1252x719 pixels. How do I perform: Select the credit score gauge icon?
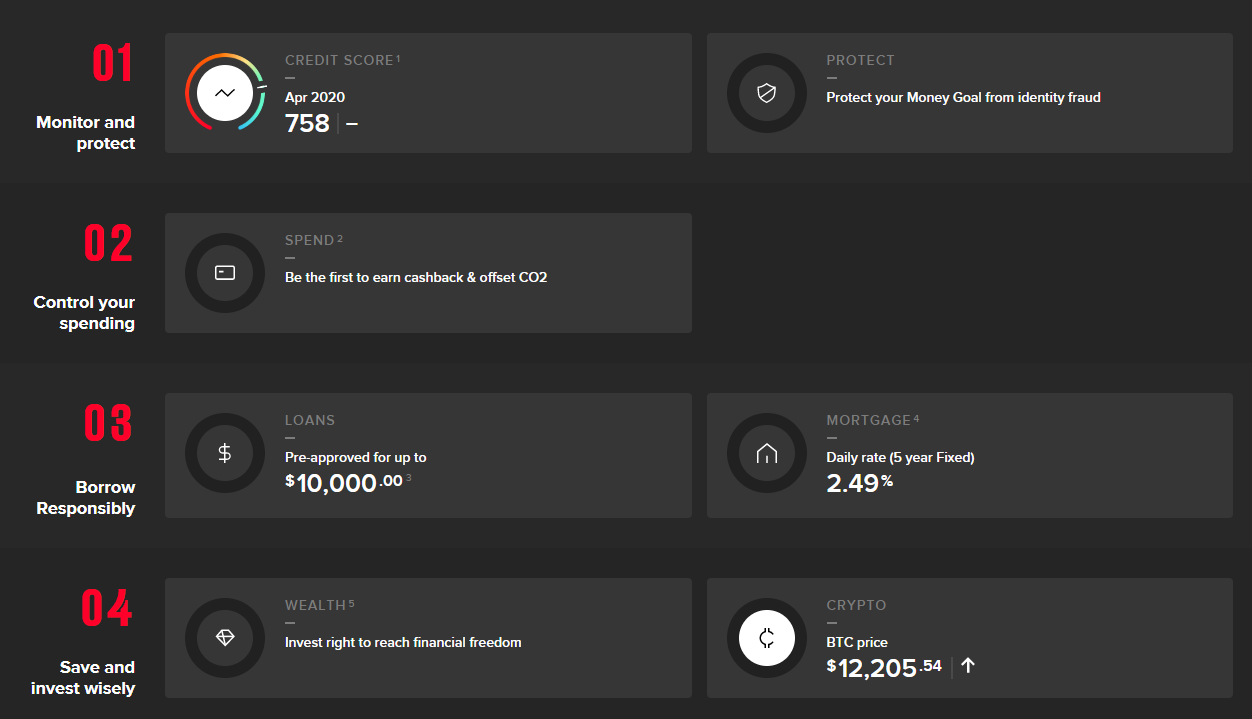[x=224, y=92]
